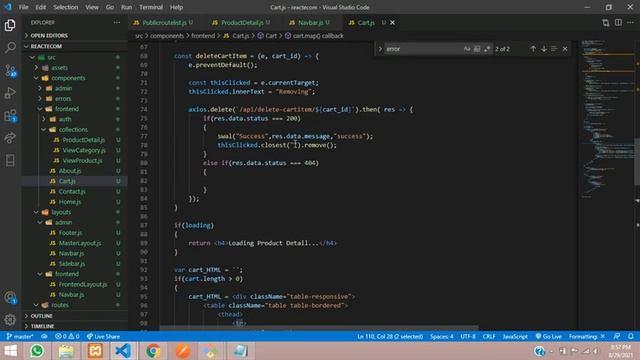
Task: Open the Explorer view in activity bar
Action: pyautogui.click(x=10, y=25)
